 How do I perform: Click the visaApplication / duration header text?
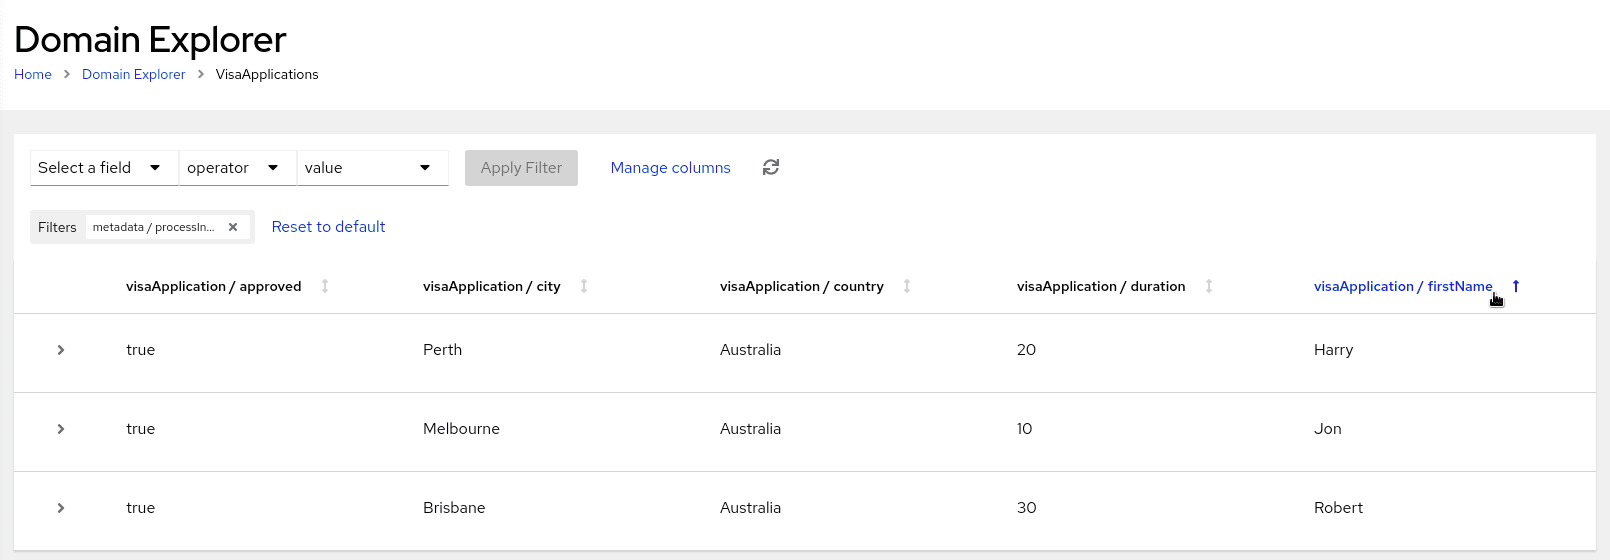1101,286
